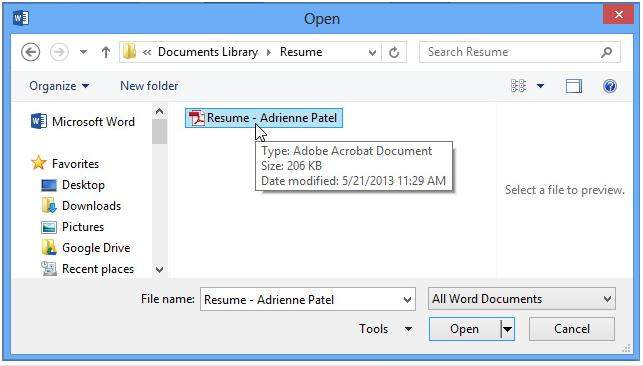Viewport: 643px width, 366px height.
Task: Open Desktop from Favorites
Action: [x=83, y=185]
